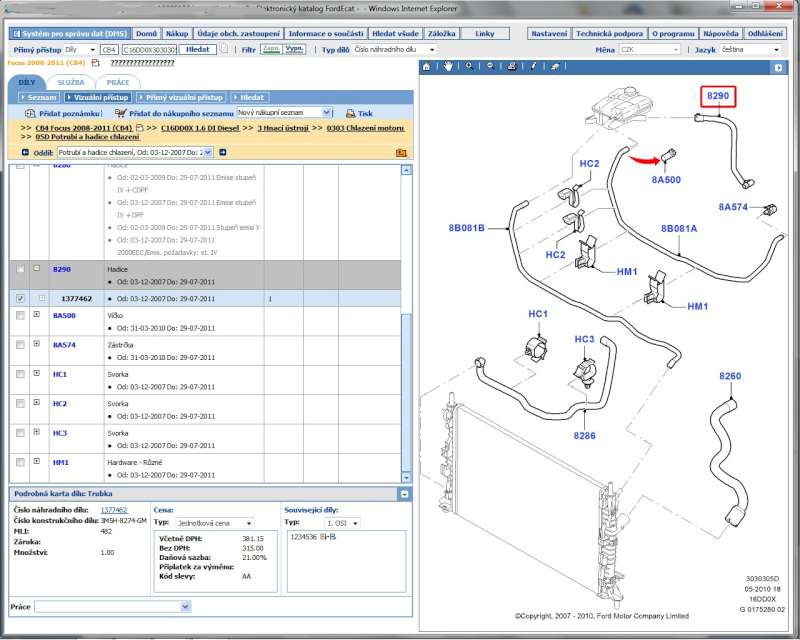The width and height of the screenshot is (800, 640).
Task: Open part number link 1377462 in detail card
Action: 114,510
